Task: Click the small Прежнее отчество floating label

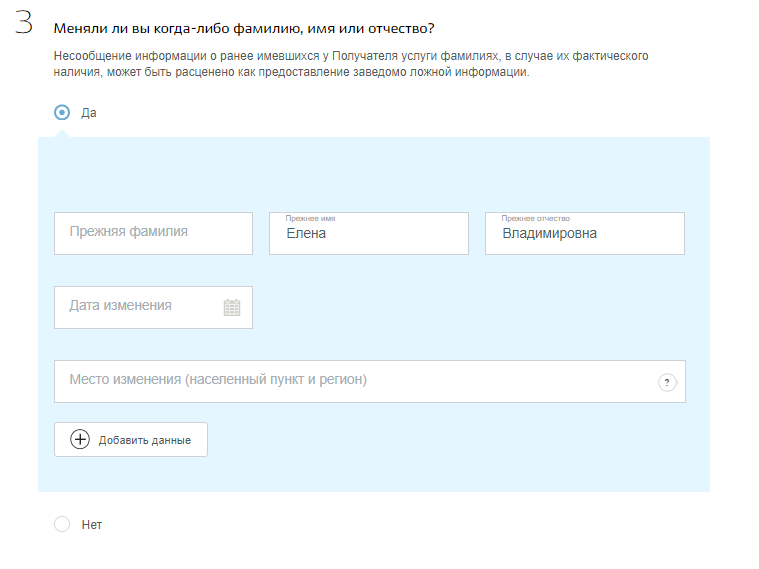Action: pyautogui.click(x=535, y=218)
